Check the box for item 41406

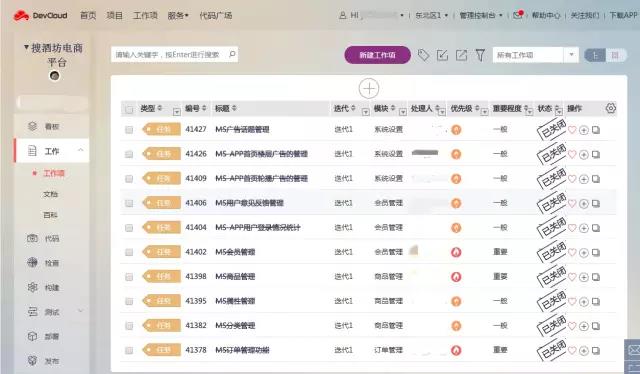tap(129, 203)
